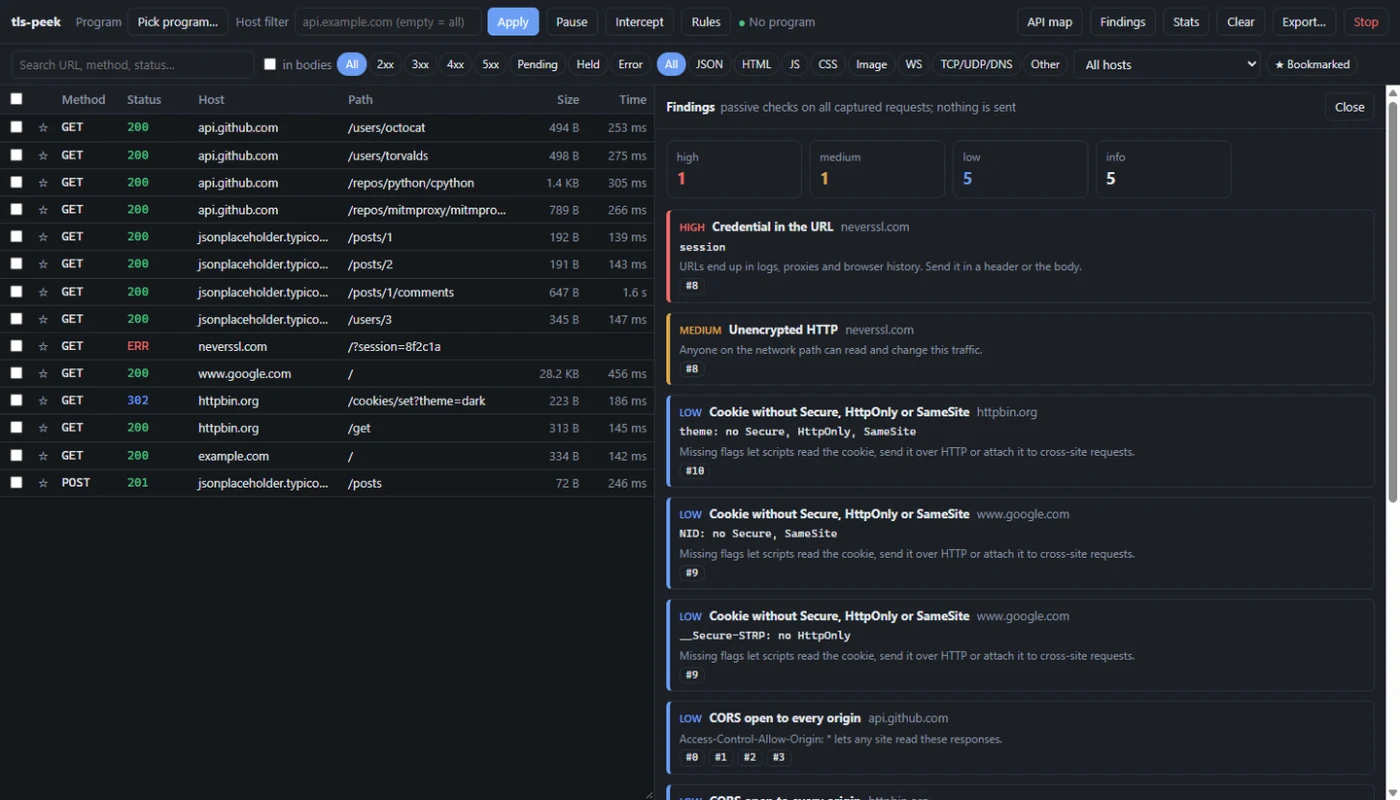The width and height of the screenshot is (1400, 800).
Task: Open request #10 from theme cookie finding
Action: pyautogui.click(x=695, y=470)
